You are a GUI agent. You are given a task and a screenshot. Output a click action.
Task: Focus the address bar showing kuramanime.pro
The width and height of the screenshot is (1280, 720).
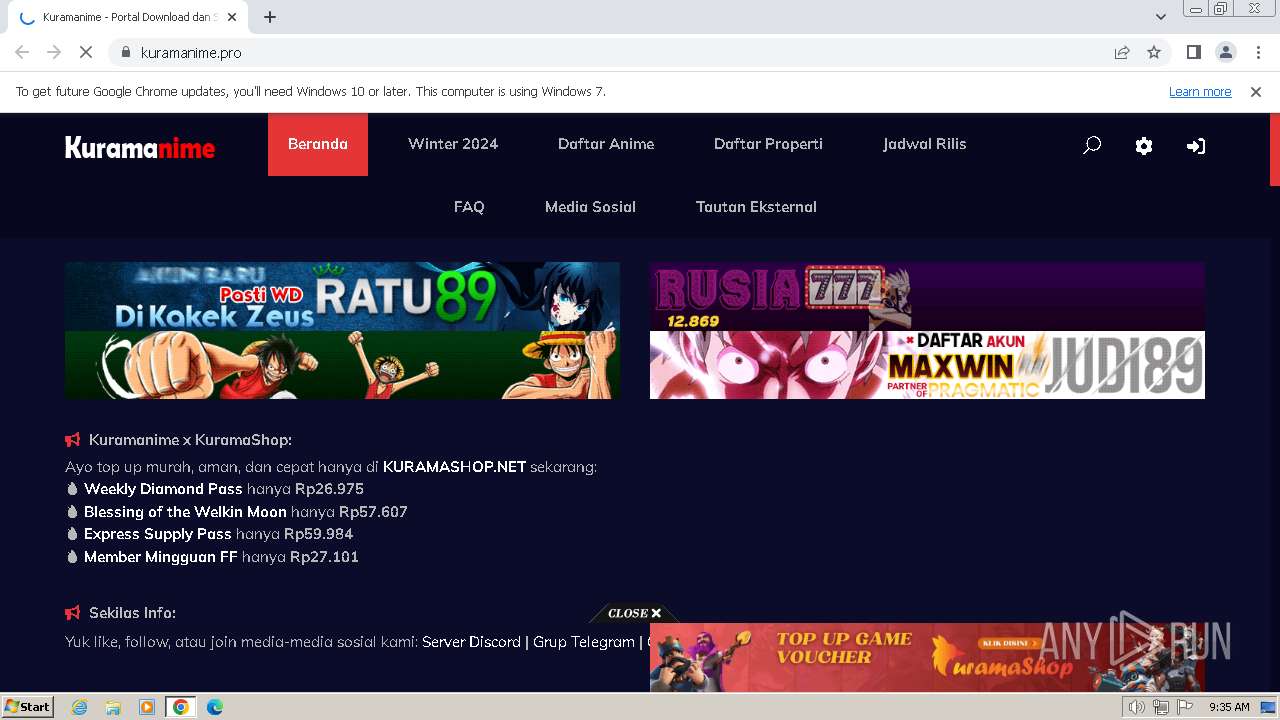tap(620, 52)
